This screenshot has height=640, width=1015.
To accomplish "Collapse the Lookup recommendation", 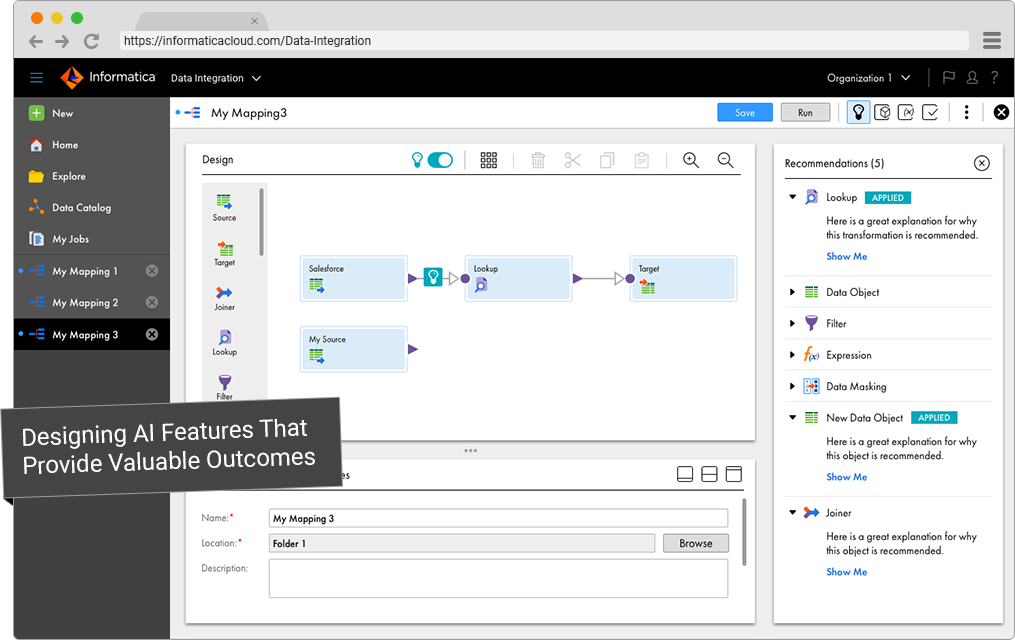I will click(792, 197).
